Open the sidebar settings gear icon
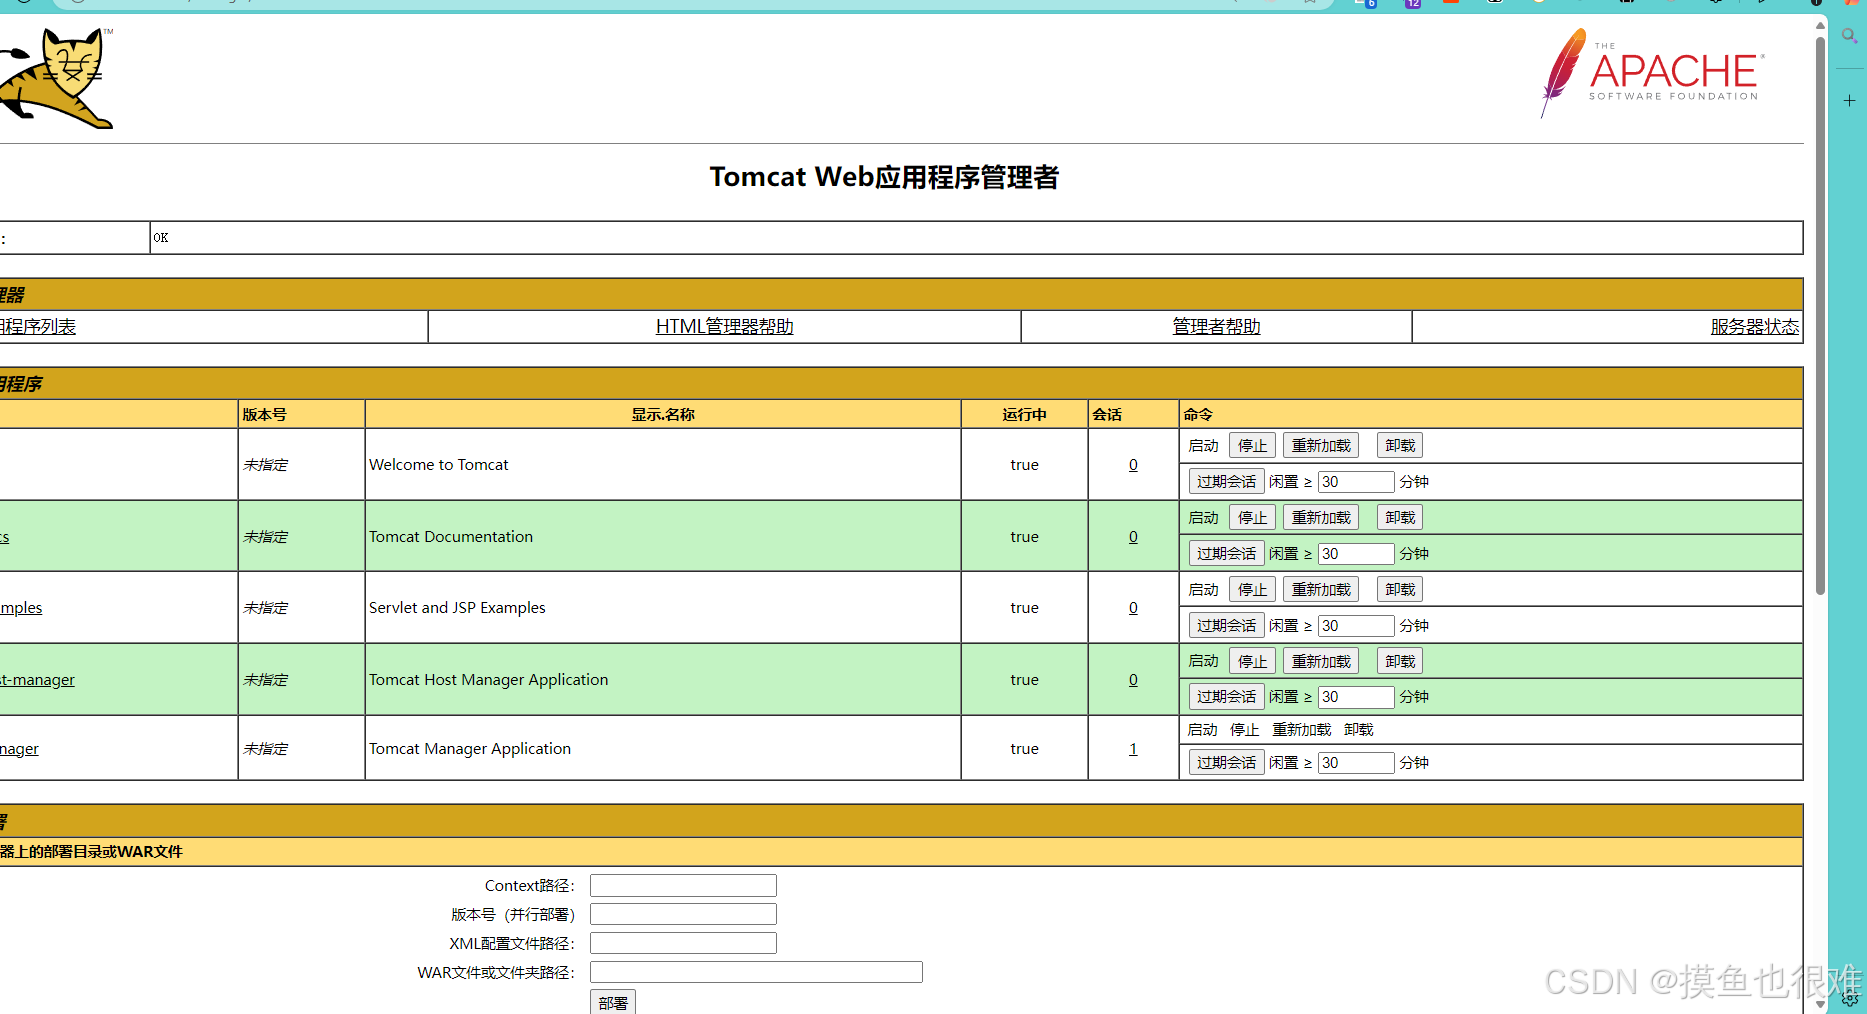 coord(1849,998)
